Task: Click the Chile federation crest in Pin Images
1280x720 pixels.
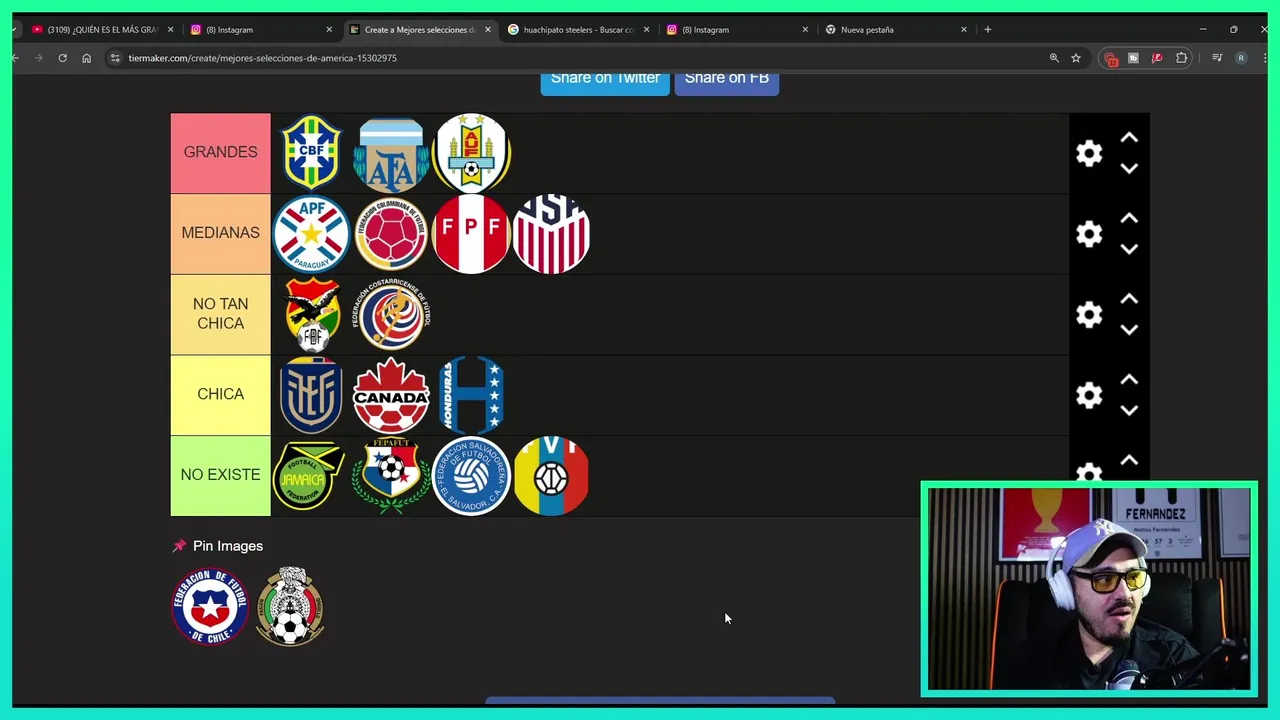Action: (x=210, y=606)
